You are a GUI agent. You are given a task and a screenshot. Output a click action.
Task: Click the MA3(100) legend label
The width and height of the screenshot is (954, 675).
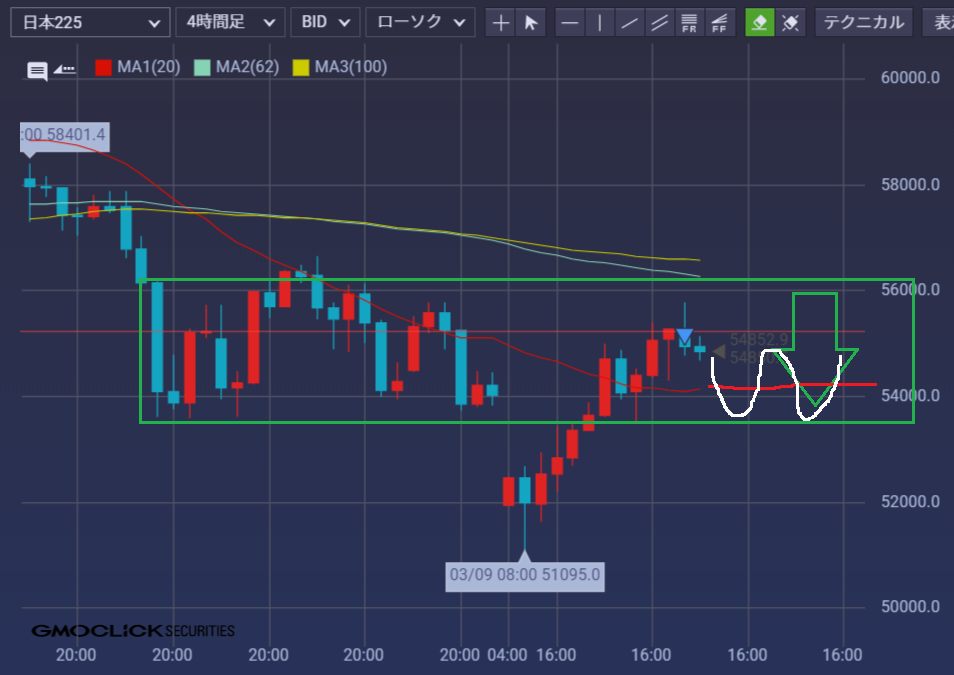tap(350, 68)
